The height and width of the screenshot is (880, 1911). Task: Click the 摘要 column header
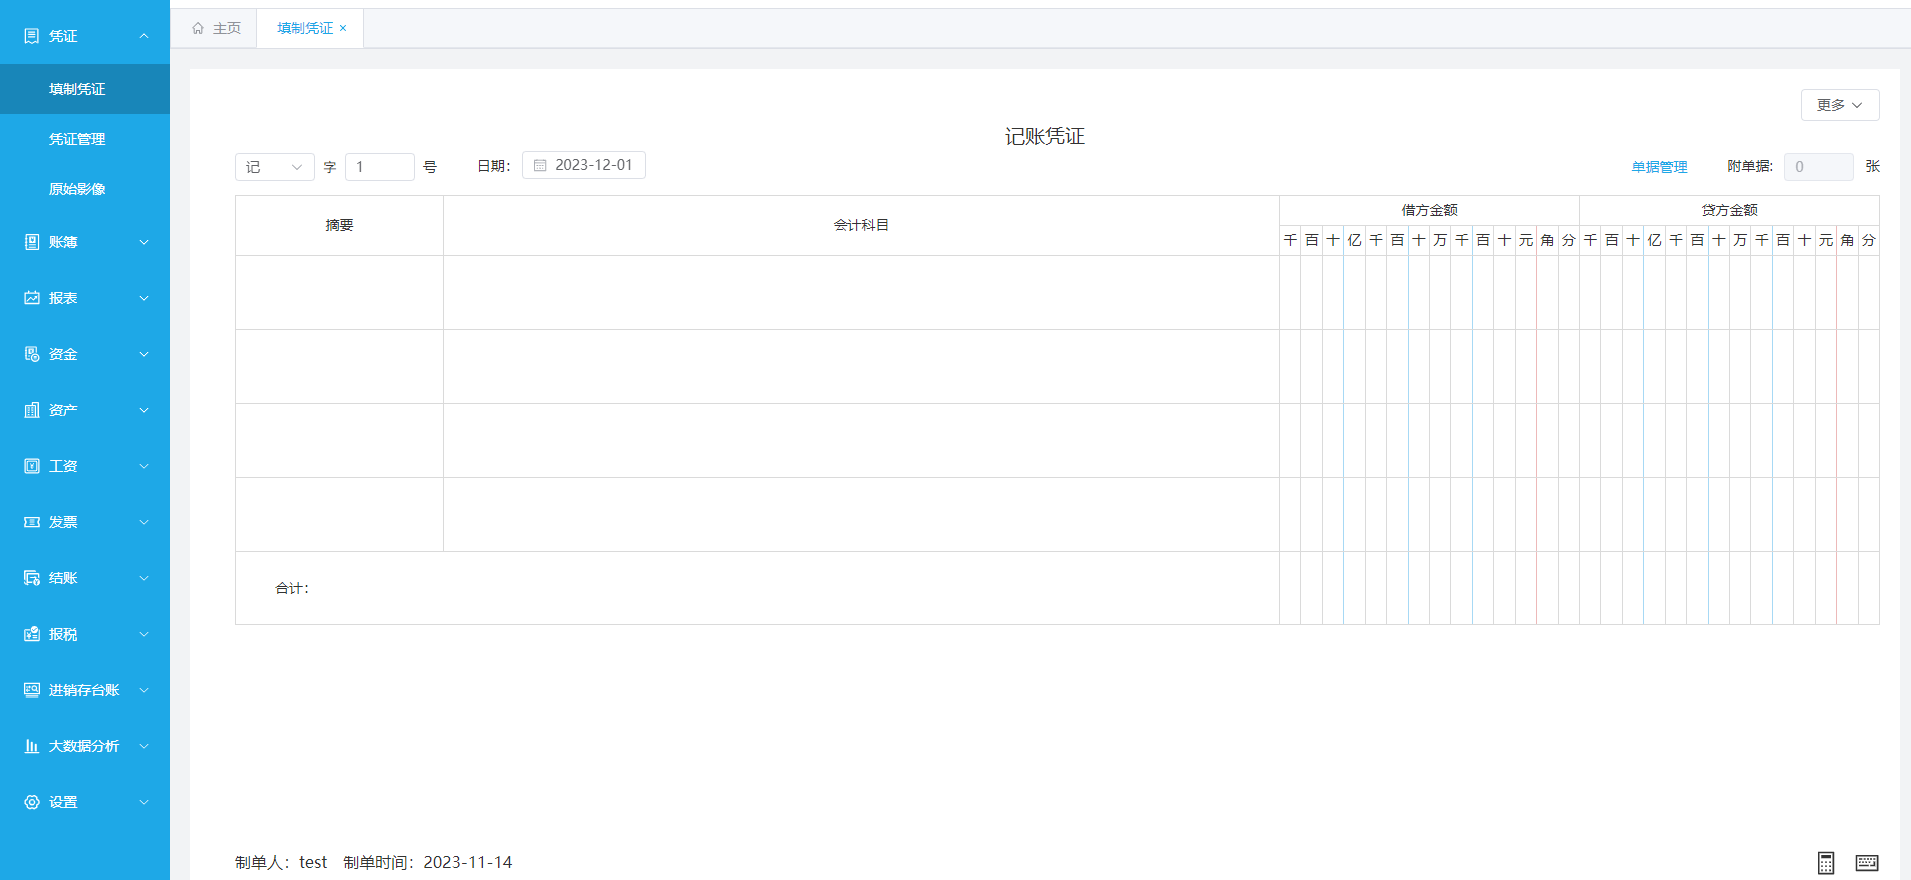pos(339,225)
